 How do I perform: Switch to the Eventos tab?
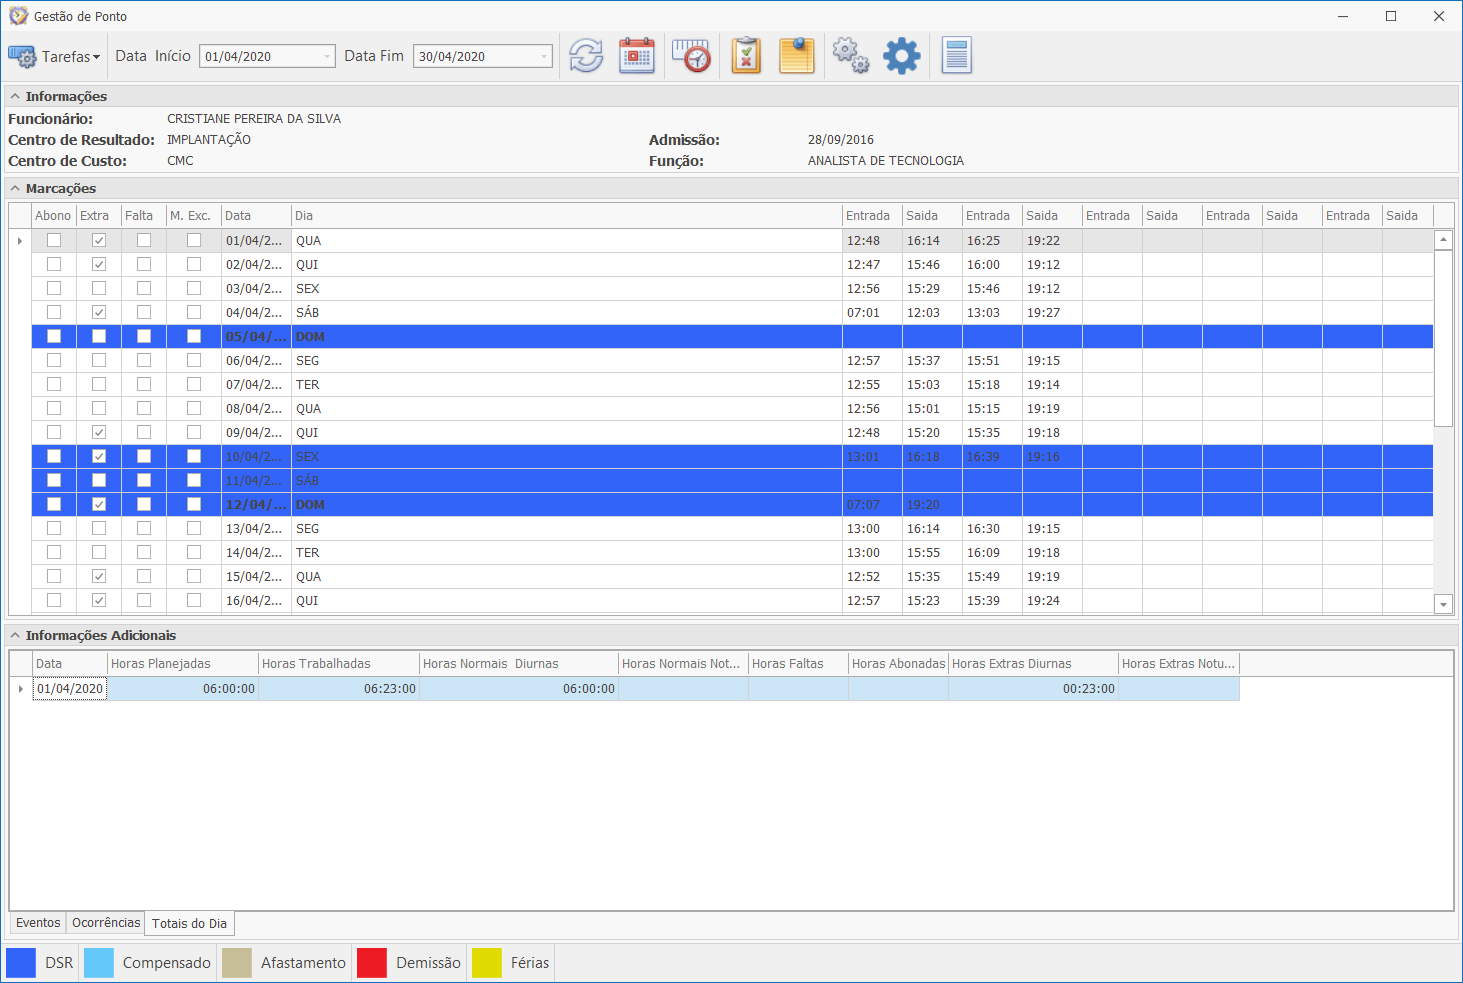click(38, 923)
